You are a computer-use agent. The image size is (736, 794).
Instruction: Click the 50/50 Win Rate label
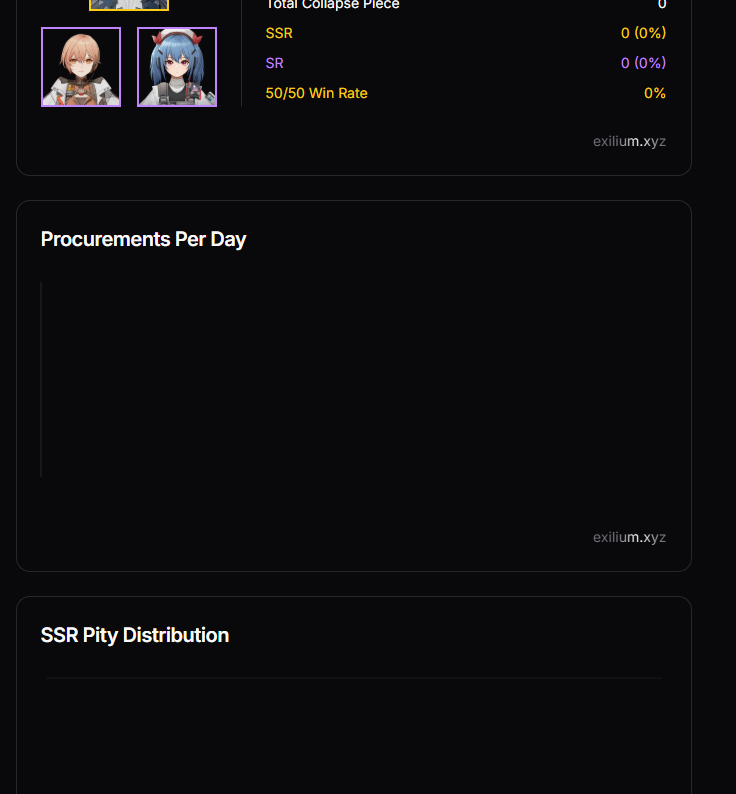tap(317, 93)
